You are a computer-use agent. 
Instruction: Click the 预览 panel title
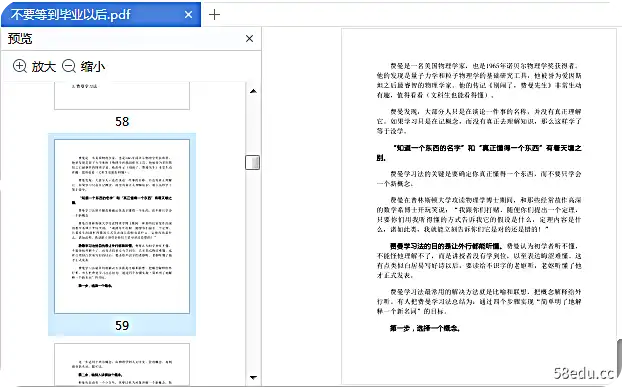tap(20, 38)
